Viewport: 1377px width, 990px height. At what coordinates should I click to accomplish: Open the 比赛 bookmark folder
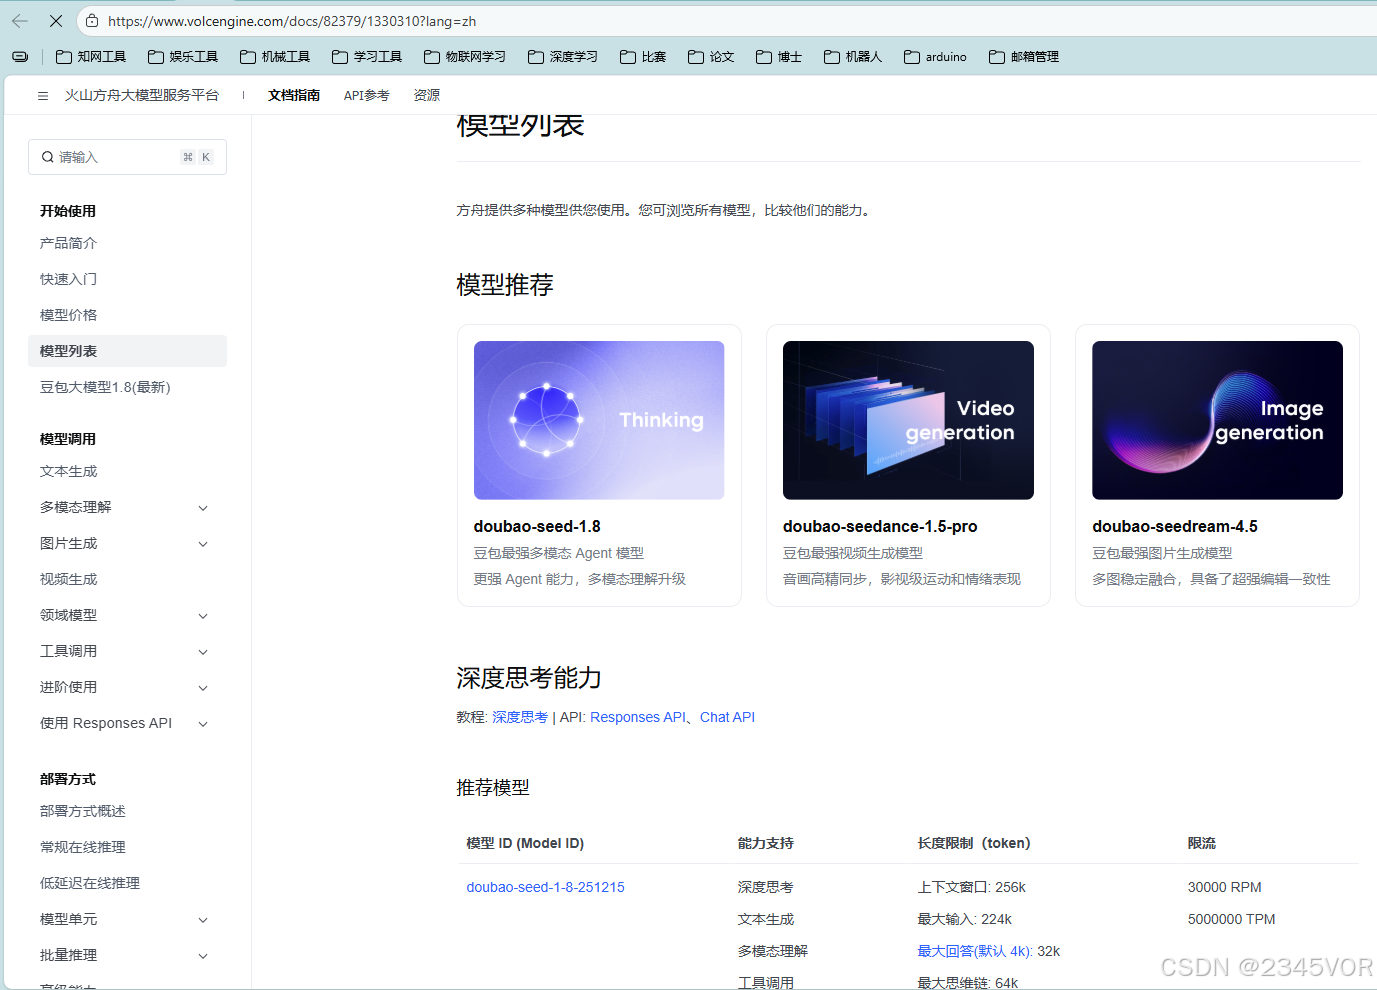point(643,57)
